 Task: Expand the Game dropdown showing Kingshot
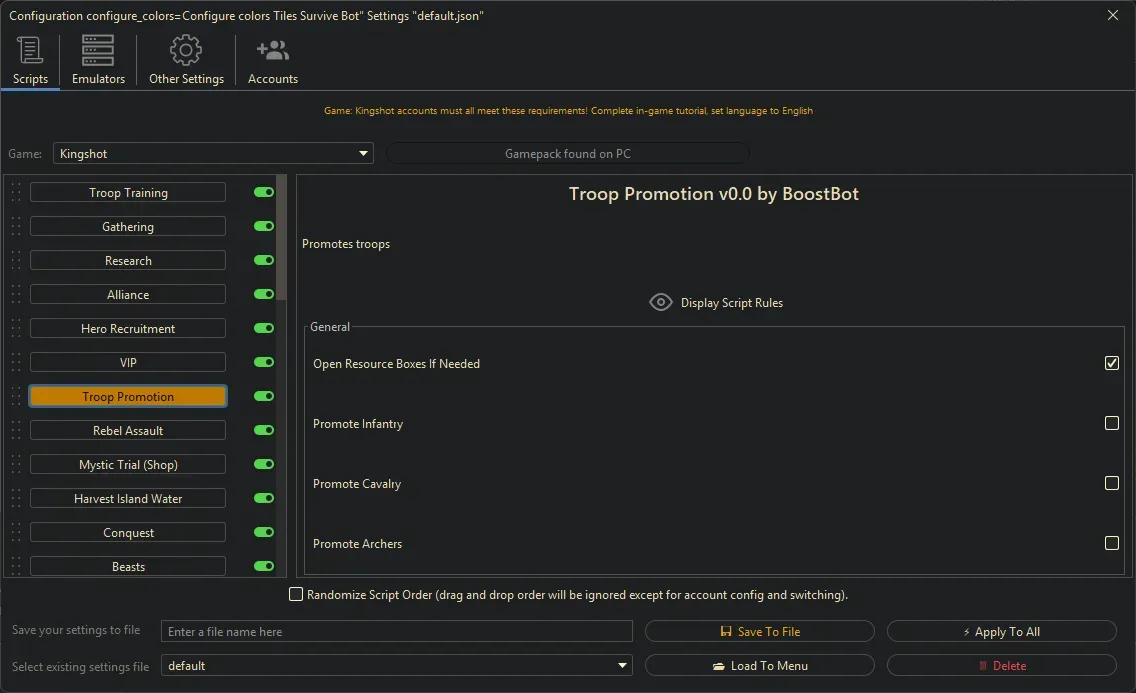[x=363, y=154]
